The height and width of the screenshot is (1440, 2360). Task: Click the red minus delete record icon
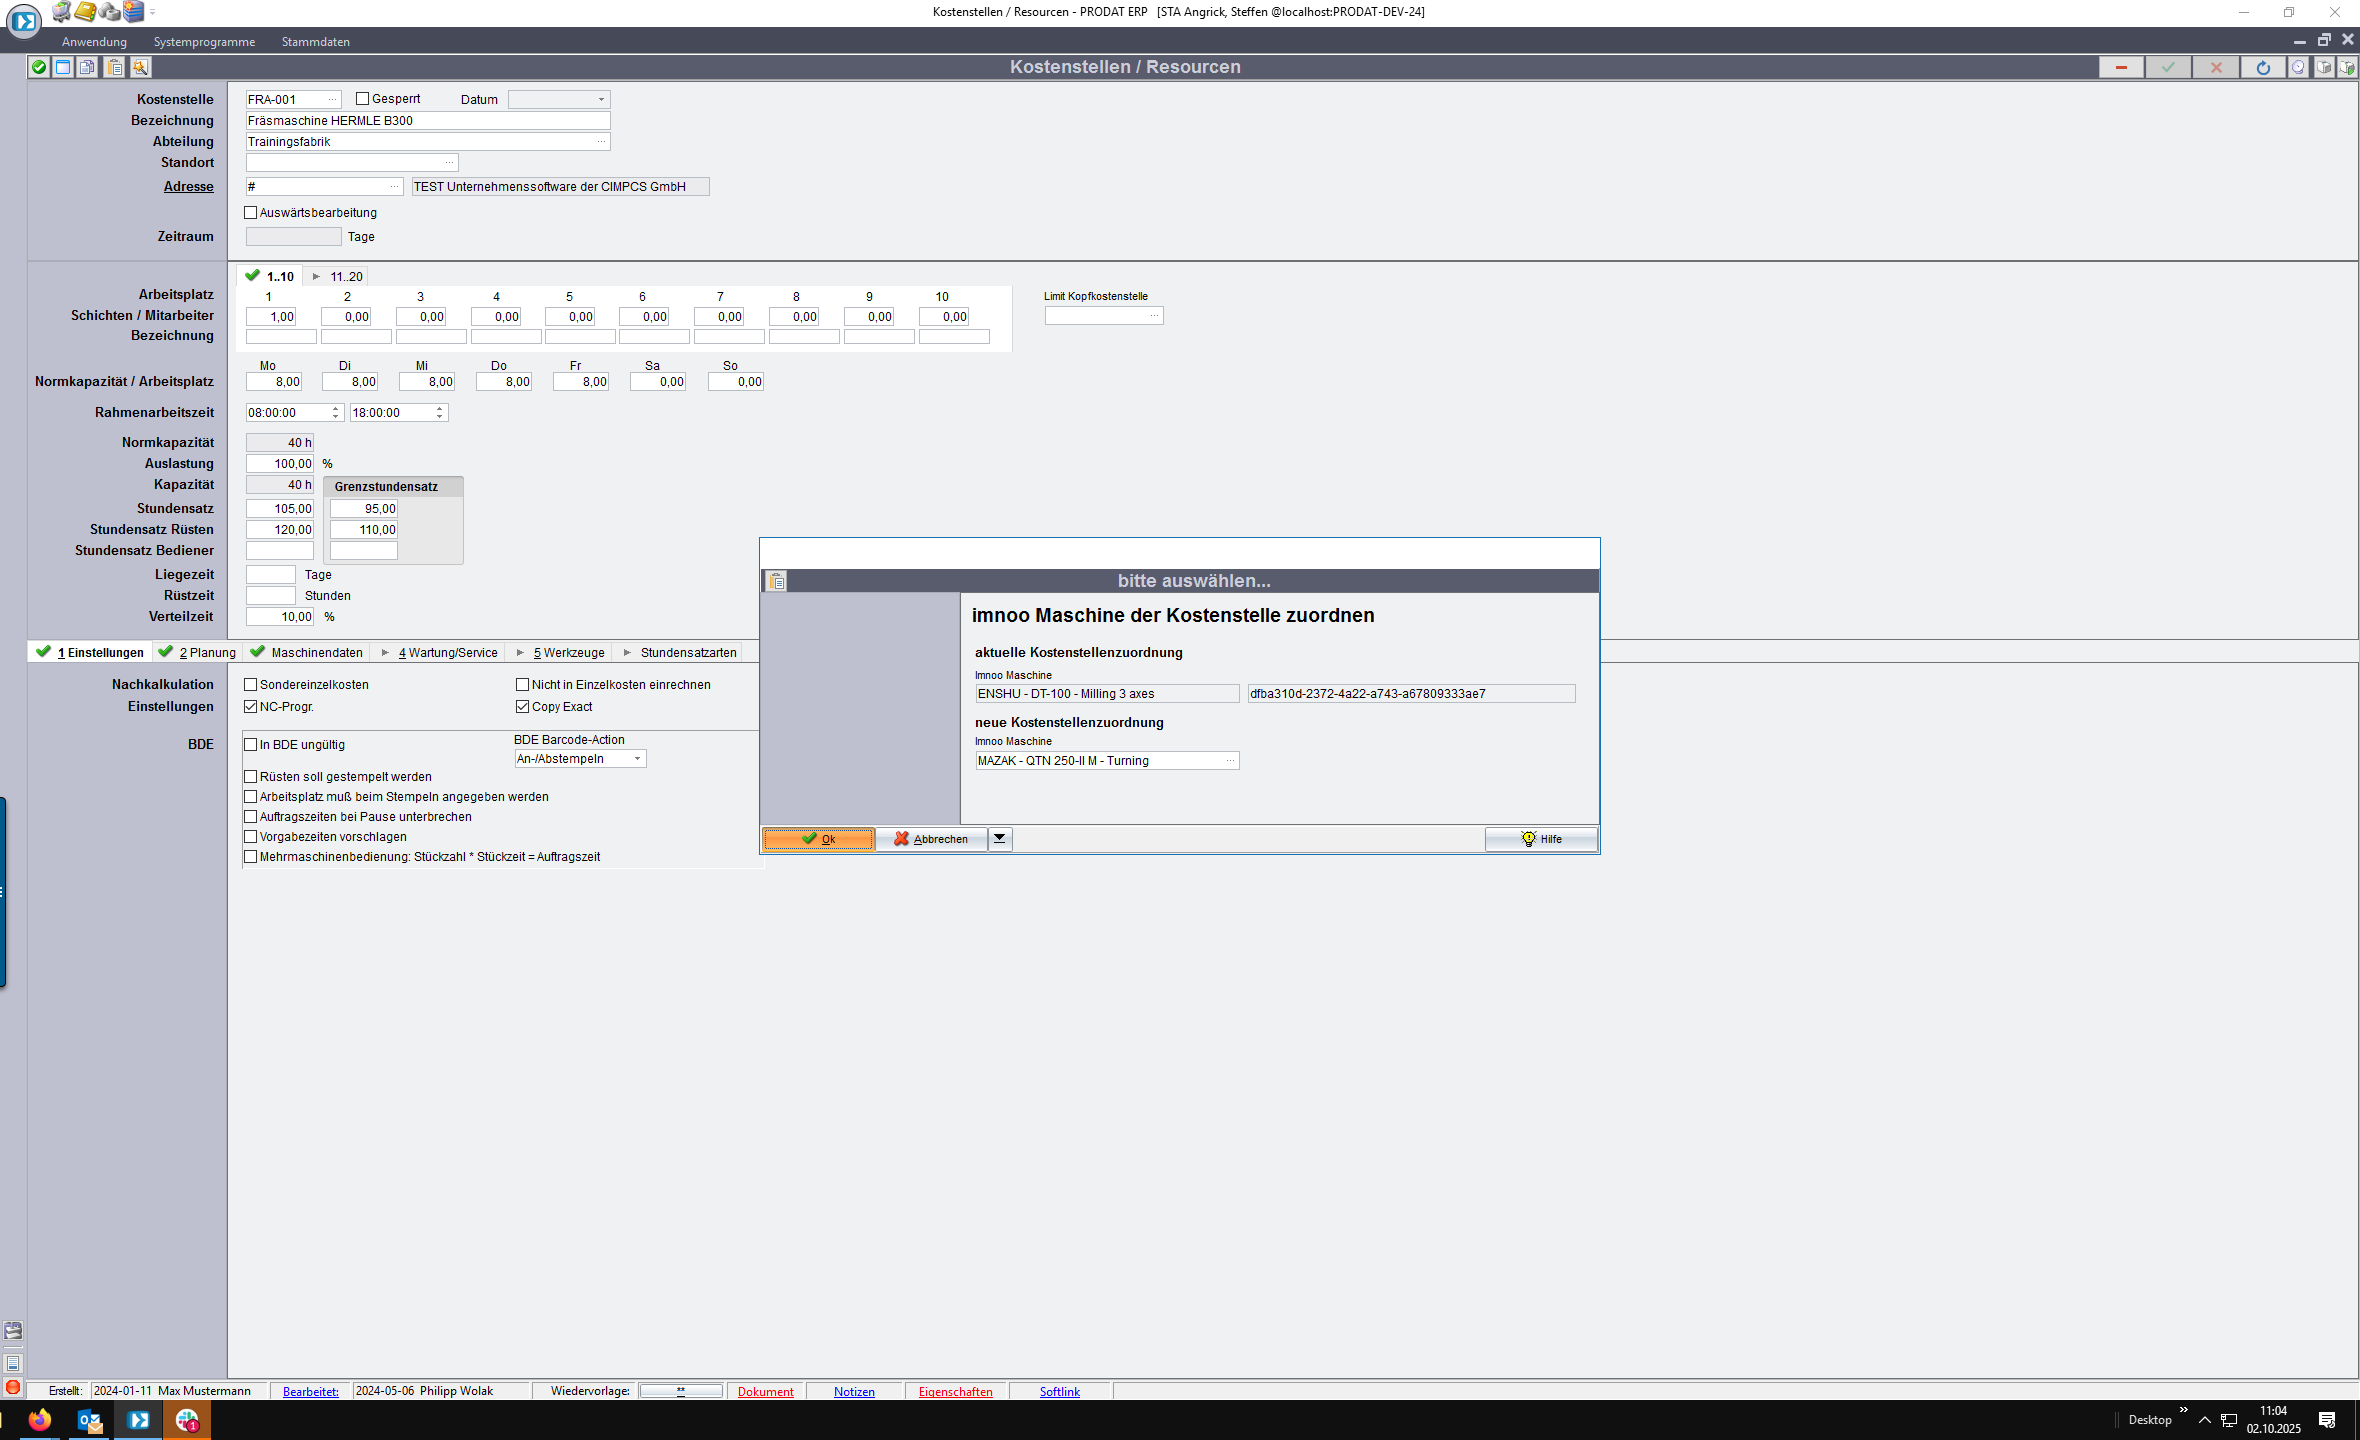tap(2120, 67)
